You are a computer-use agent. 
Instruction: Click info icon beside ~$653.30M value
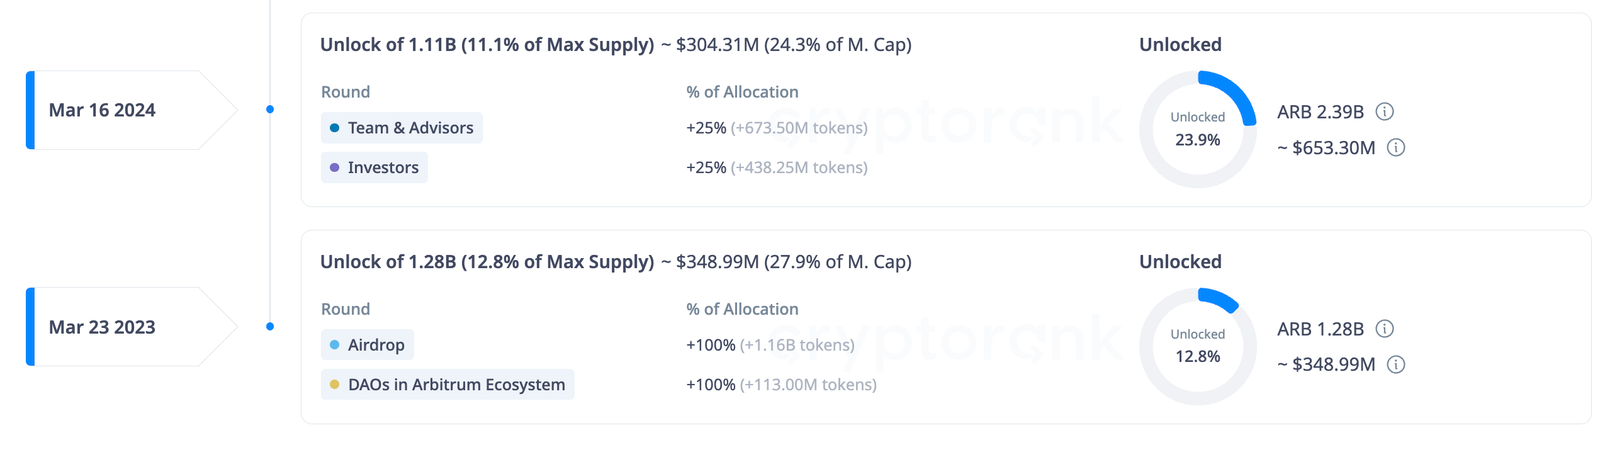[x=1397, y=148]
